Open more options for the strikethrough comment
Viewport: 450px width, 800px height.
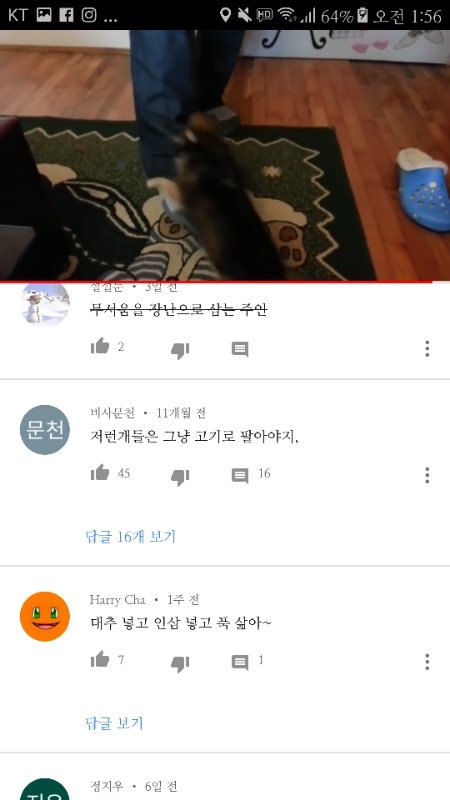click(427, 348)
